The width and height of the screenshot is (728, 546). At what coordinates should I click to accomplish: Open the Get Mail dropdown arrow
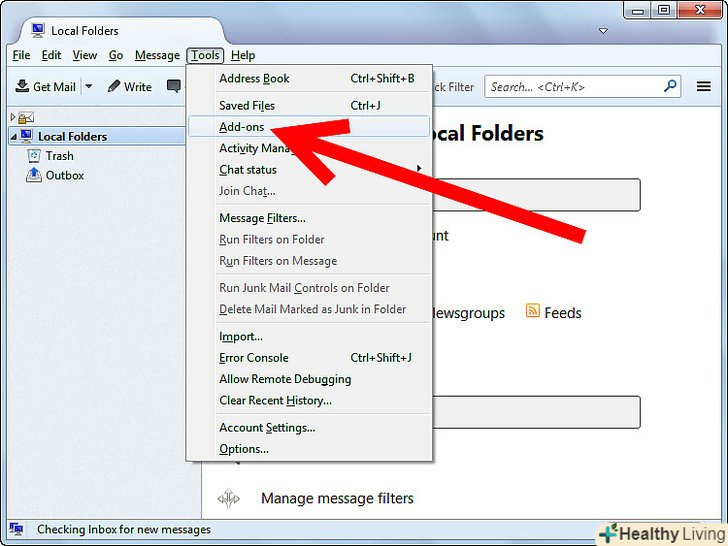88,87
